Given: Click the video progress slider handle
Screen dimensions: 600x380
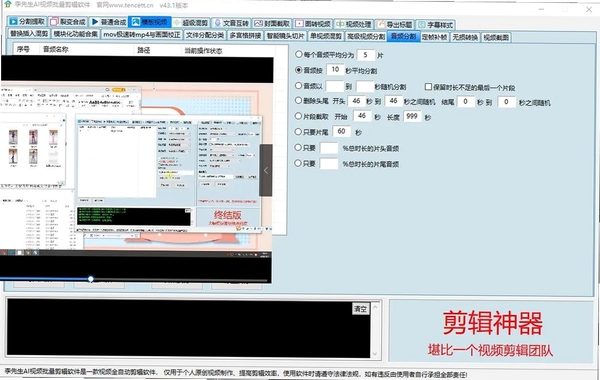Looking at the screenshot, I should coord(91,279).
